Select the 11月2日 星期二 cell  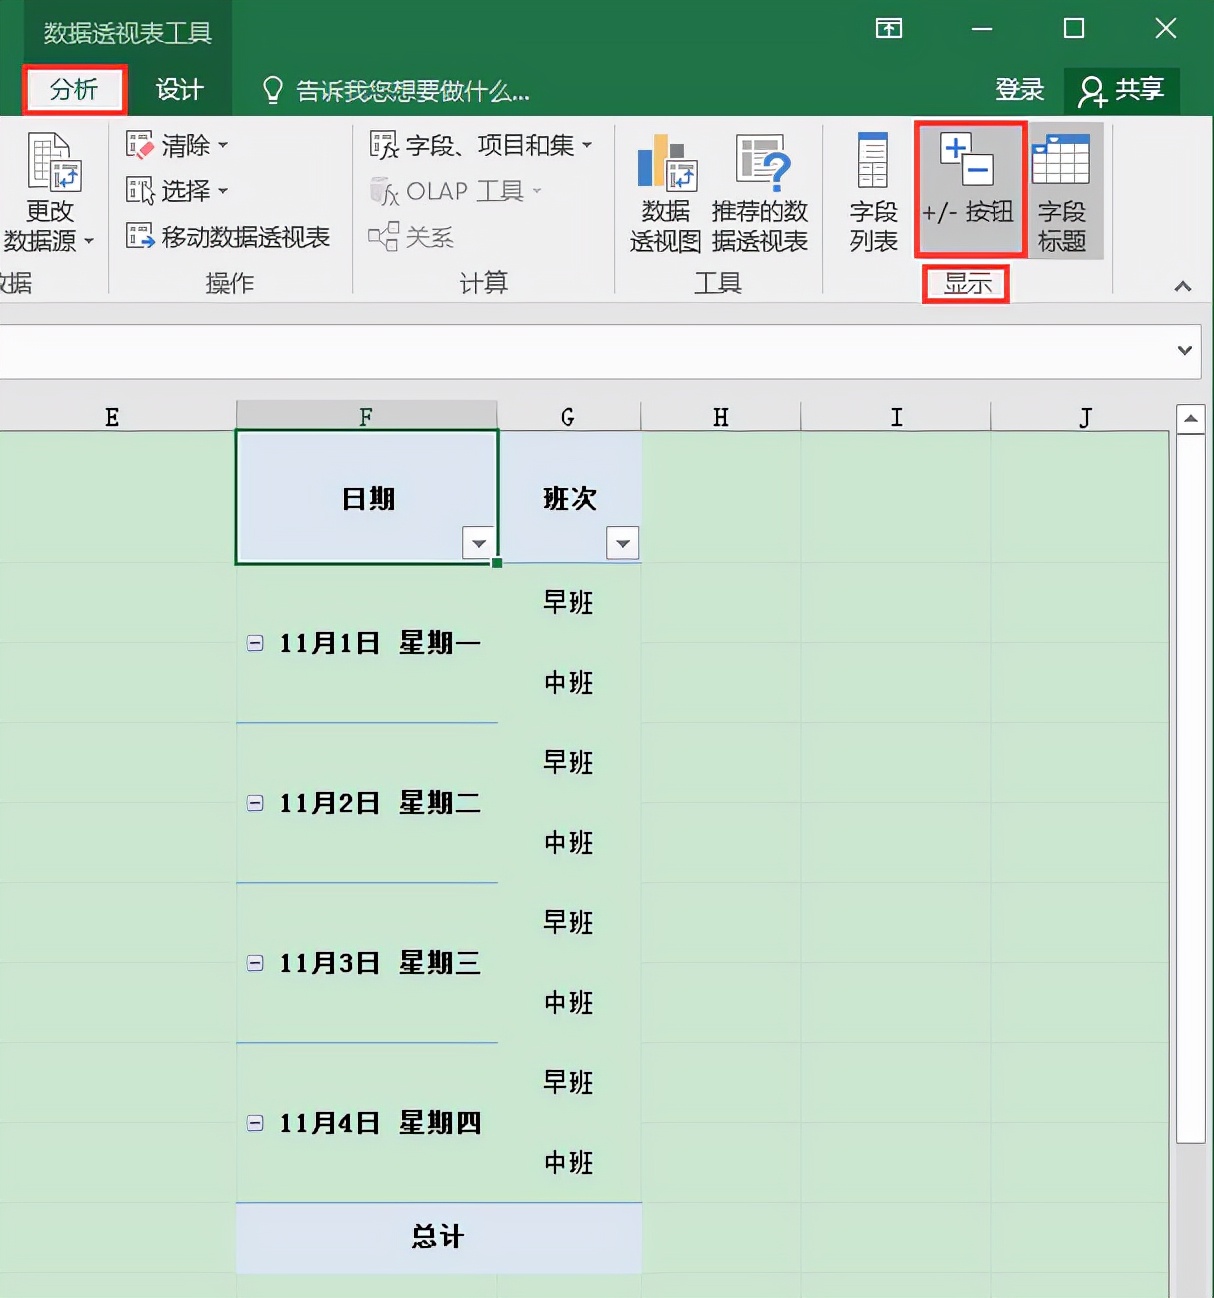367,803
